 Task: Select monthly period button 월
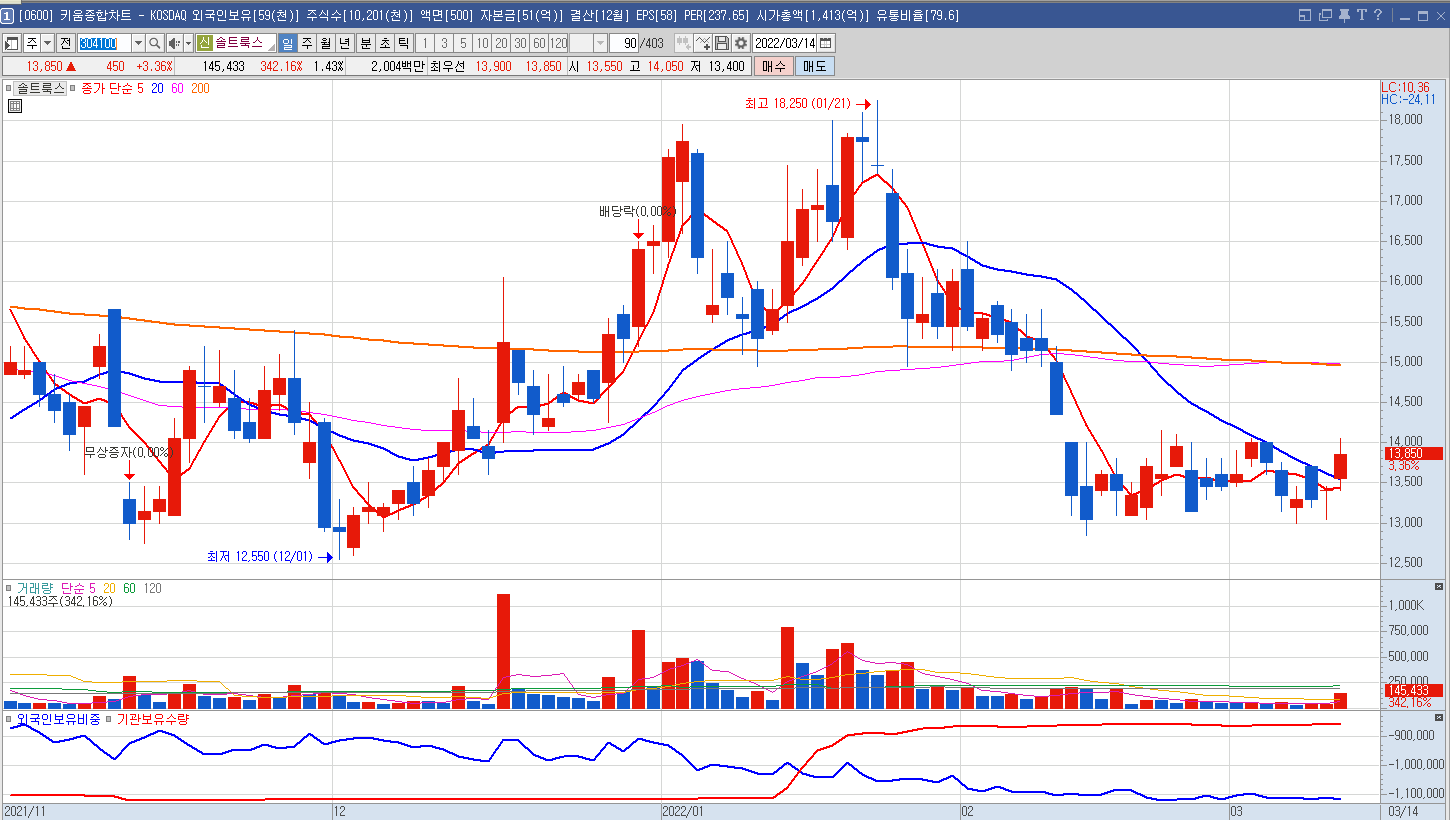tap(325, 43)
